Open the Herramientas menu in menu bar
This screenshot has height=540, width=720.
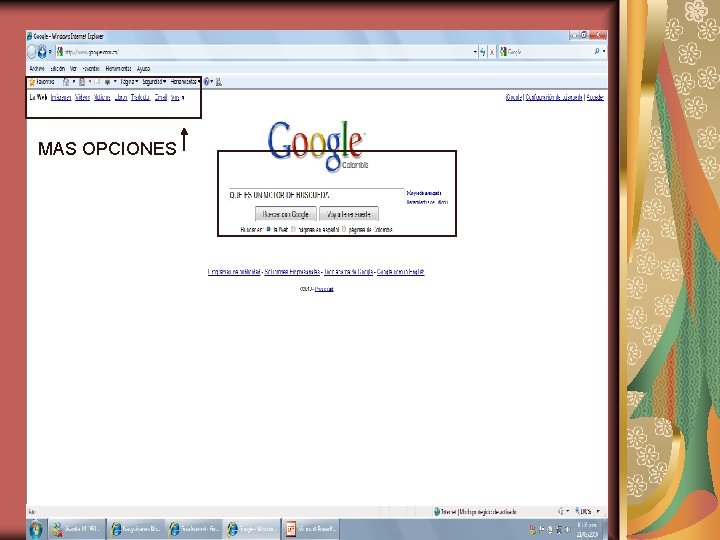[118, 68]
